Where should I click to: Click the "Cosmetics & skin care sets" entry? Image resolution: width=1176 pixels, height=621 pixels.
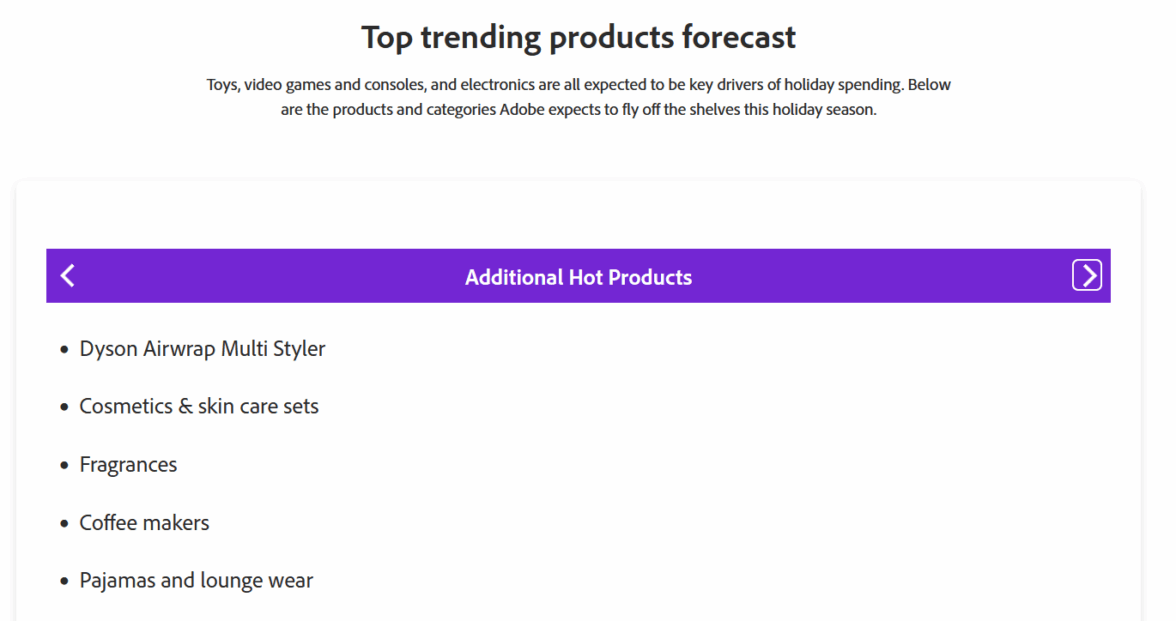point(199,407)
